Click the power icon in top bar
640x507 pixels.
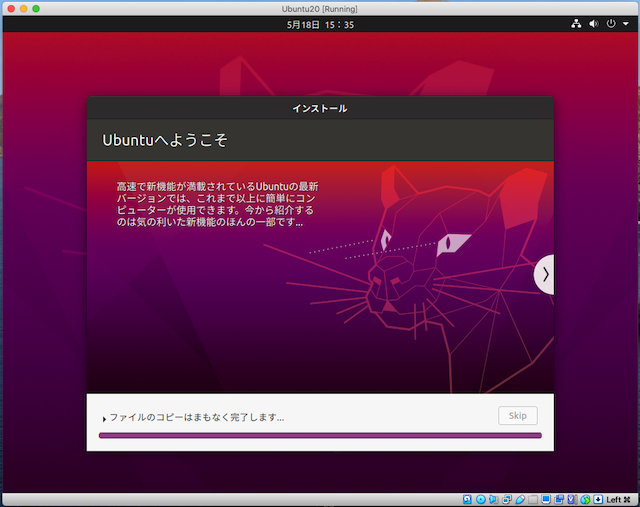pos(611,24)
